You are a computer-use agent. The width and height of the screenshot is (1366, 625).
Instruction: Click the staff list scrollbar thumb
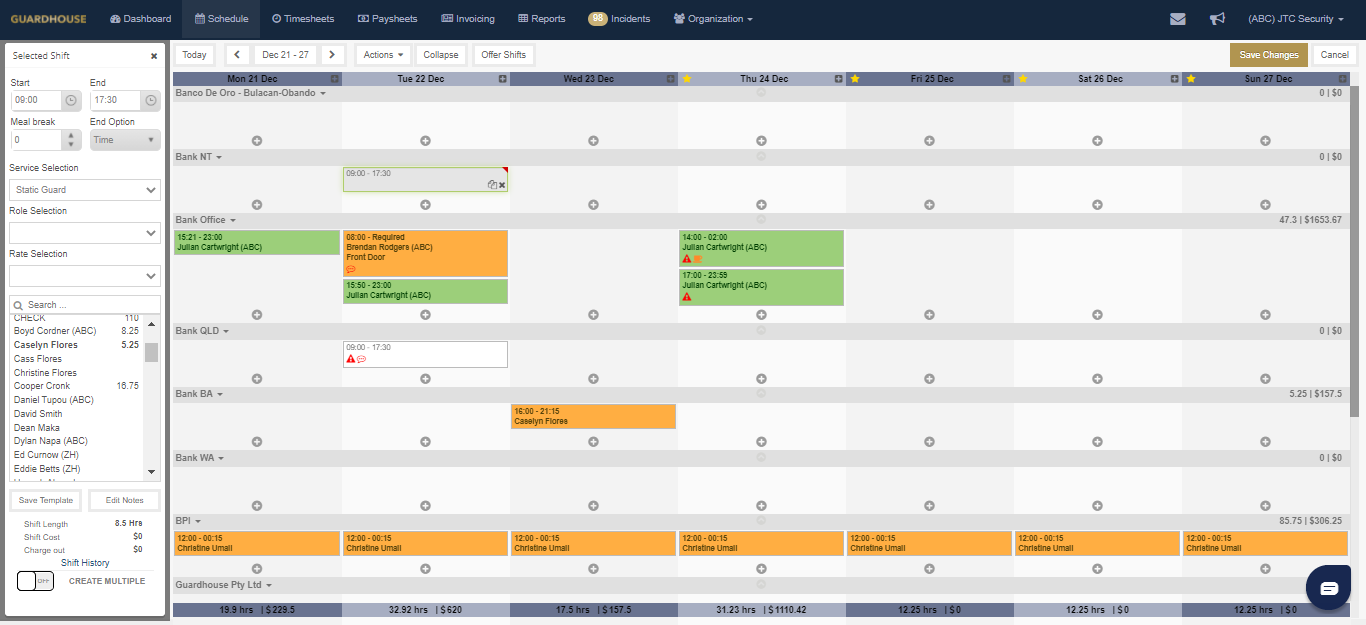[x=152, y=352]
